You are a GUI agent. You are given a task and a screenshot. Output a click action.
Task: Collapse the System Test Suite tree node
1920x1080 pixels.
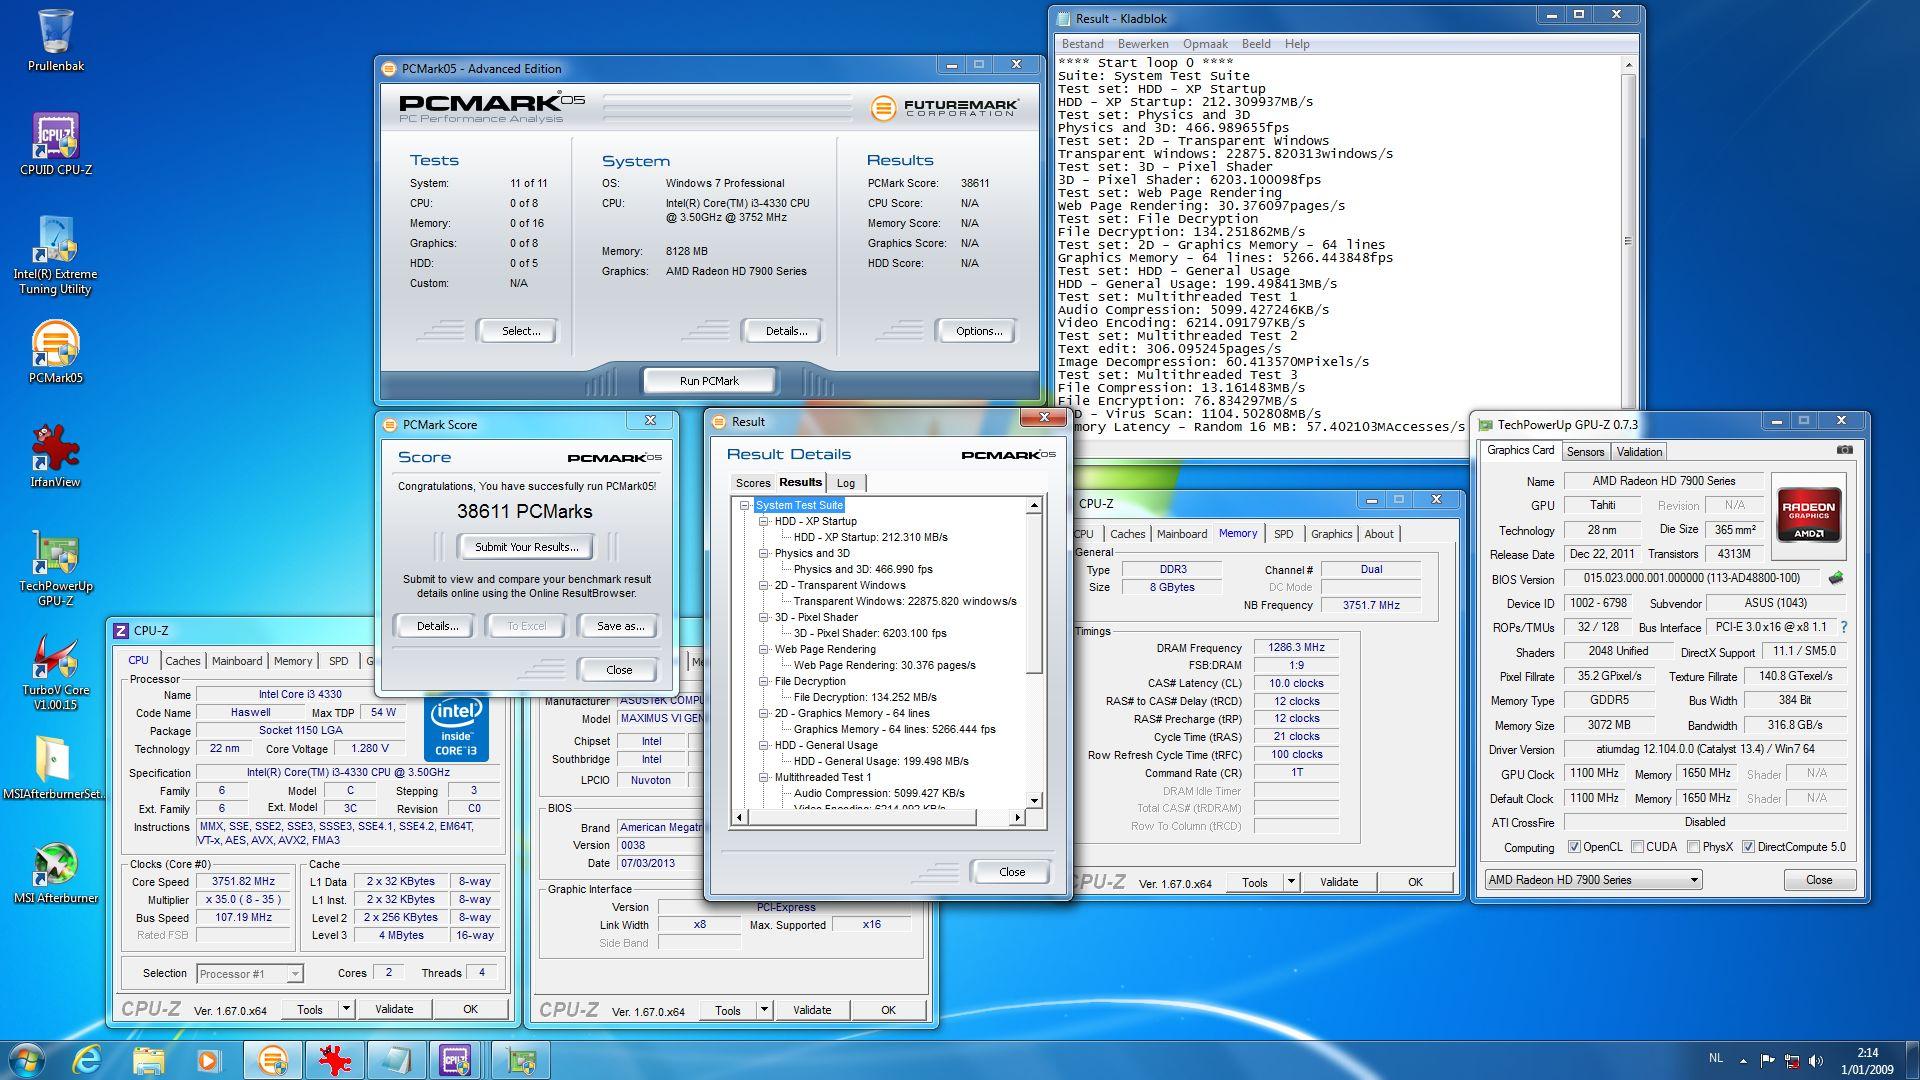pos(744,506)
